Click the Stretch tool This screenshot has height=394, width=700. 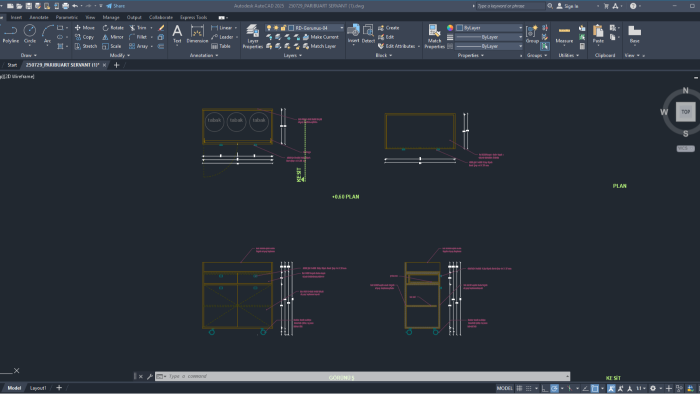coord(86,46)
